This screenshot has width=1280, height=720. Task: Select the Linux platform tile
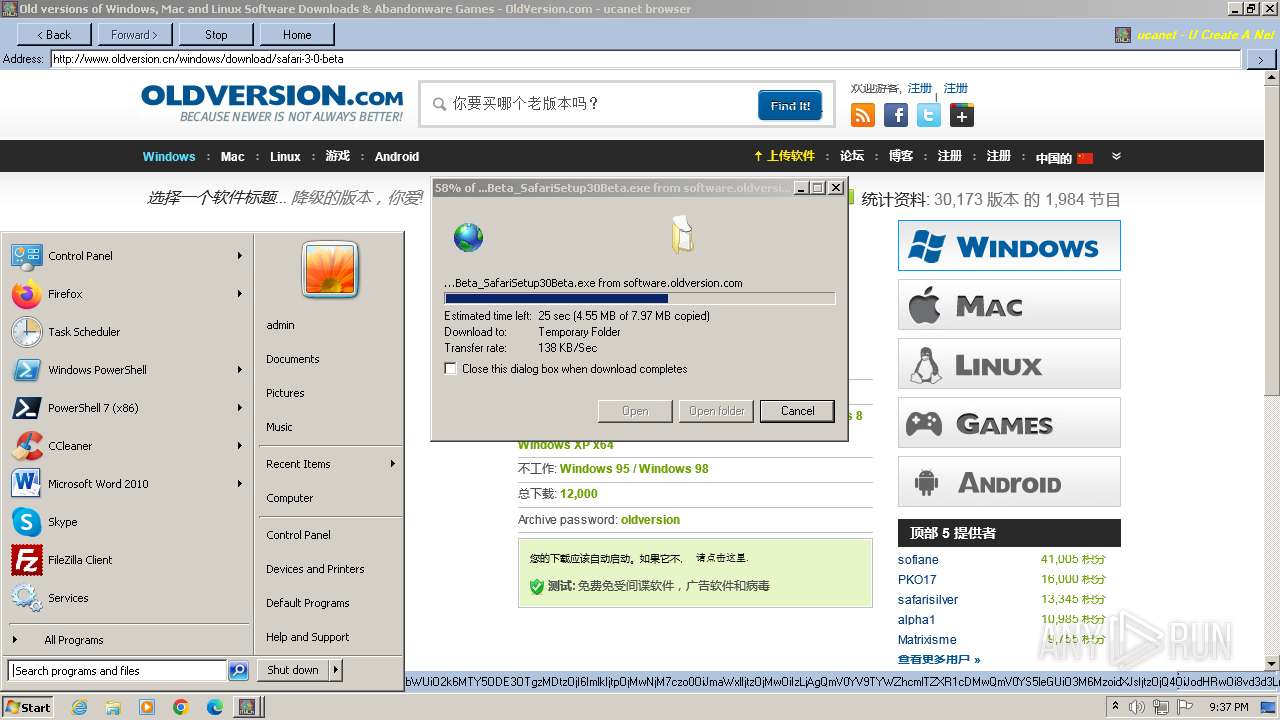(x=1009, y=364)
